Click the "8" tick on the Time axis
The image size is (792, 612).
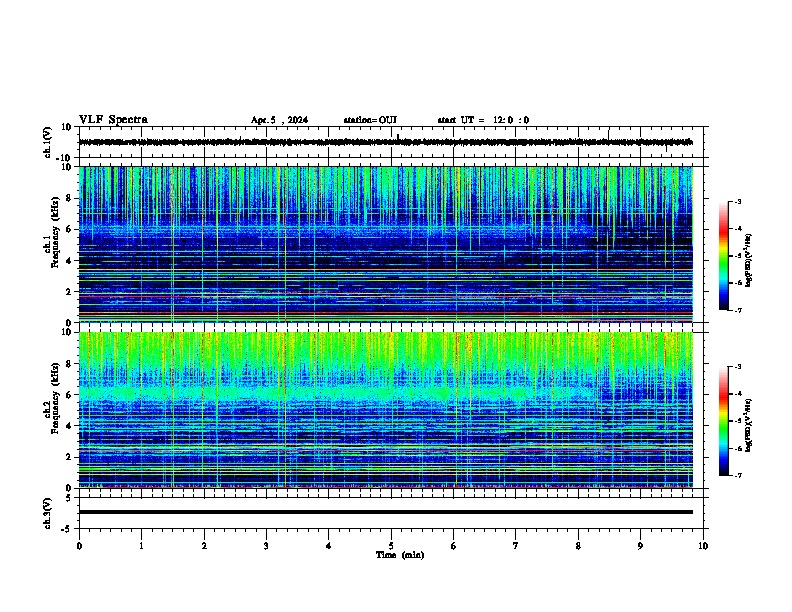[578, 546]
